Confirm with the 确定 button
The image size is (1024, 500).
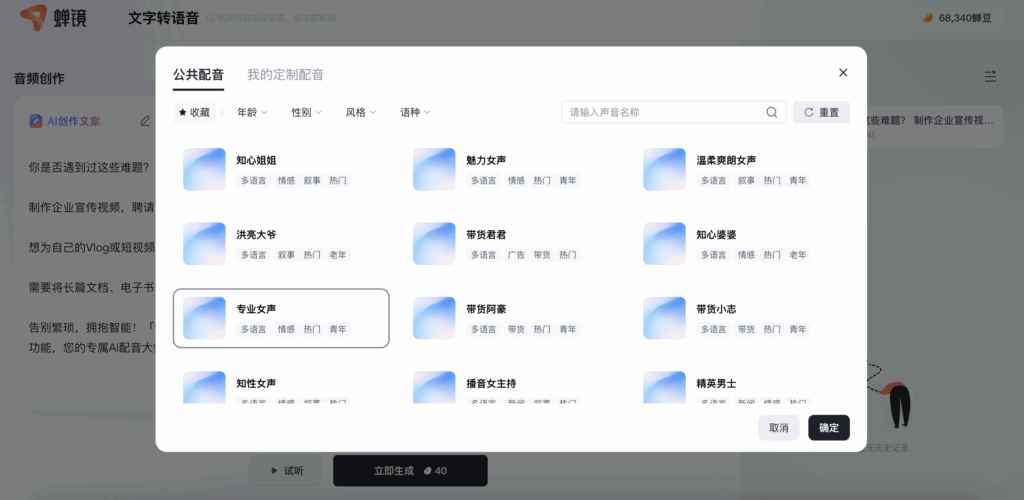click(829, 428)
